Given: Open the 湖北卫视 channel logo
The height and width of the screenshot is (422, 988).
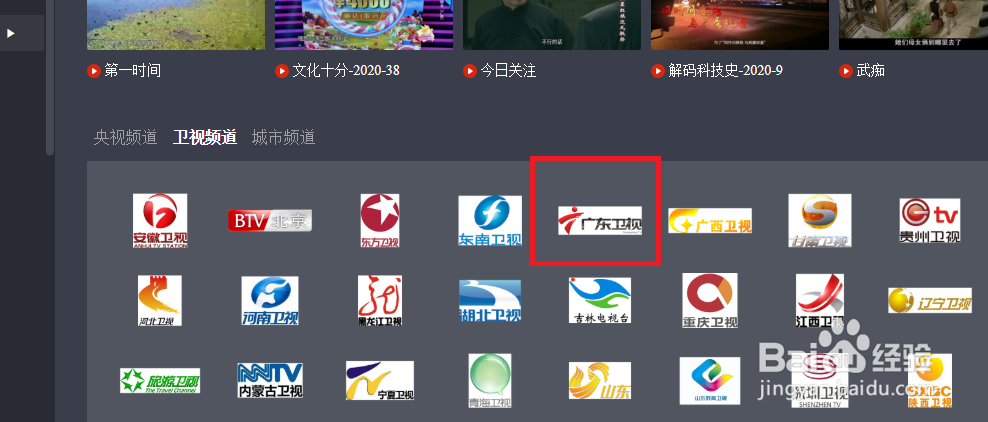Looking at the screenshot, I should pyautogui.click(x=490, y=300).
